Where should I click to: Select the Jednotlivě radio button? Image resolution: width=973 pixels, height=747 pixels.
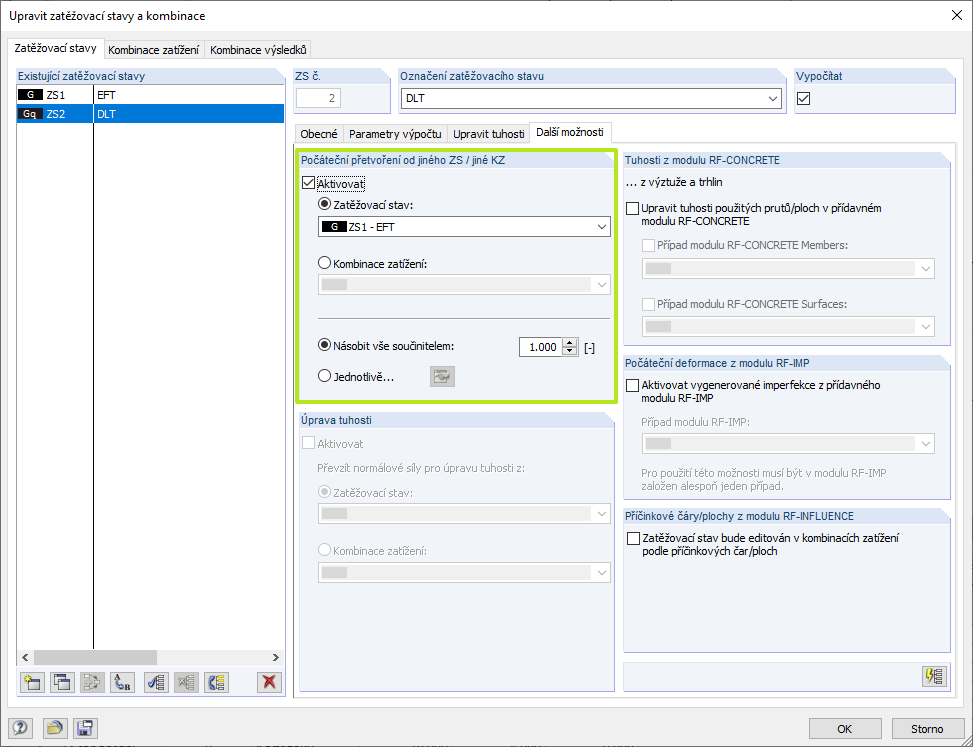pos(325,376)
